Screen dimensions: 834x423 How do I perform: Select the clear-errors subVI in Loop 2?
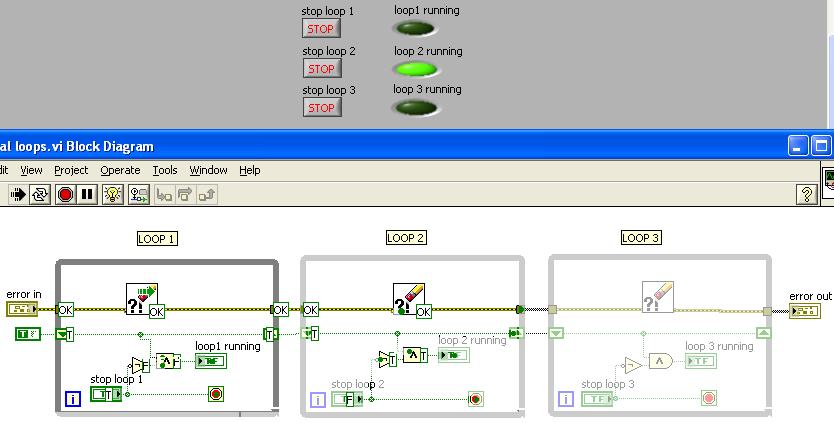pos(408,298)
